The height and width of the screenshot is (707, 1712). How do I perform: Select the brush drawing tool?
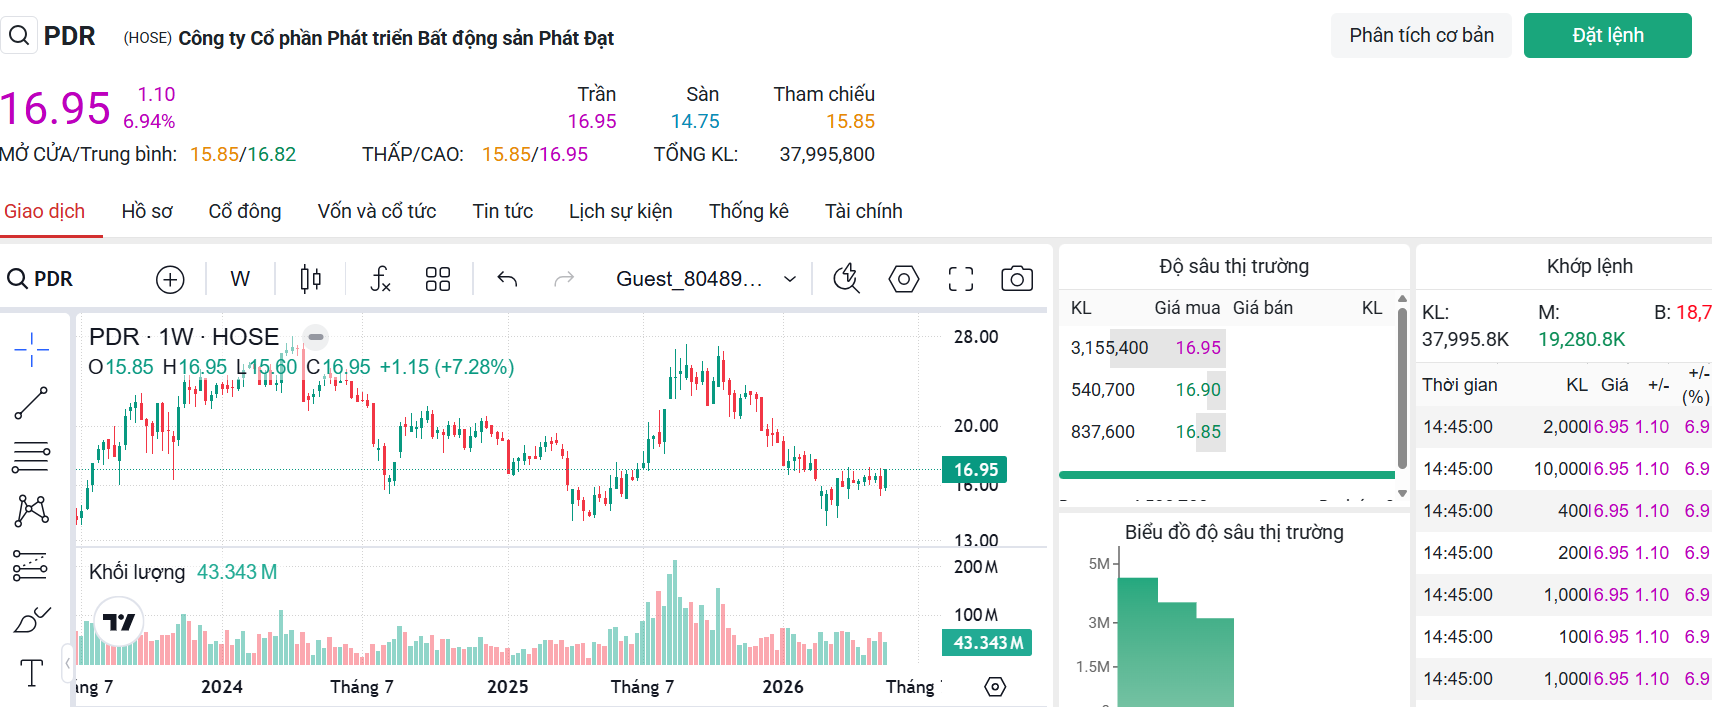click(x=31, y=619)
